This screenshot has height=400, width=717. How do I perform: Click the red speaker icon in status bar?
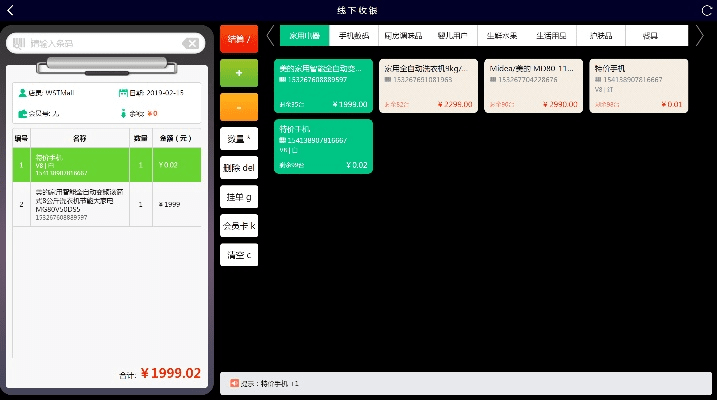234,383
